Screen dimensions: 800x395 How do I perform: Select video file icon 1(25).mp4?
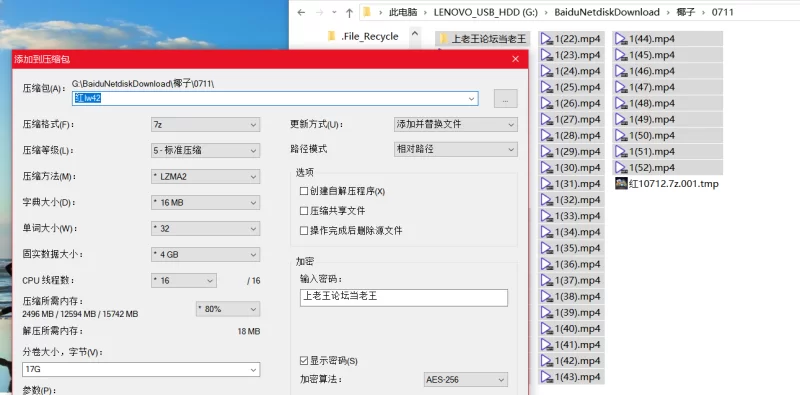547,87
